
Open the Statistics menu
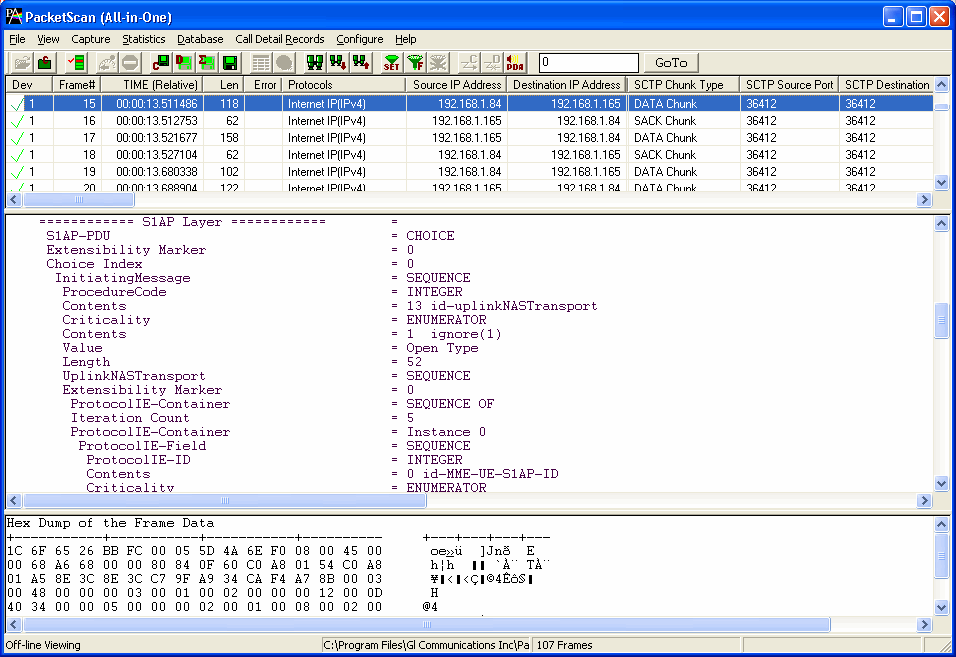tap(144, 39)
